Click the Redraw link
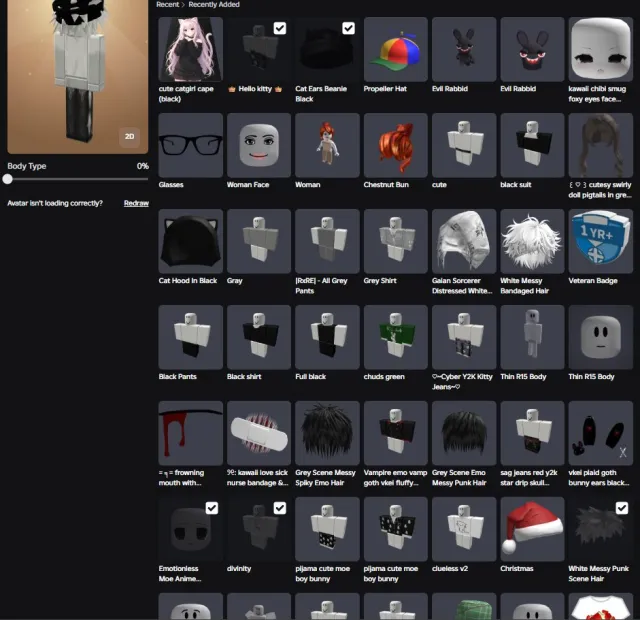The image size is (640, 620). (x=136, y=203)
